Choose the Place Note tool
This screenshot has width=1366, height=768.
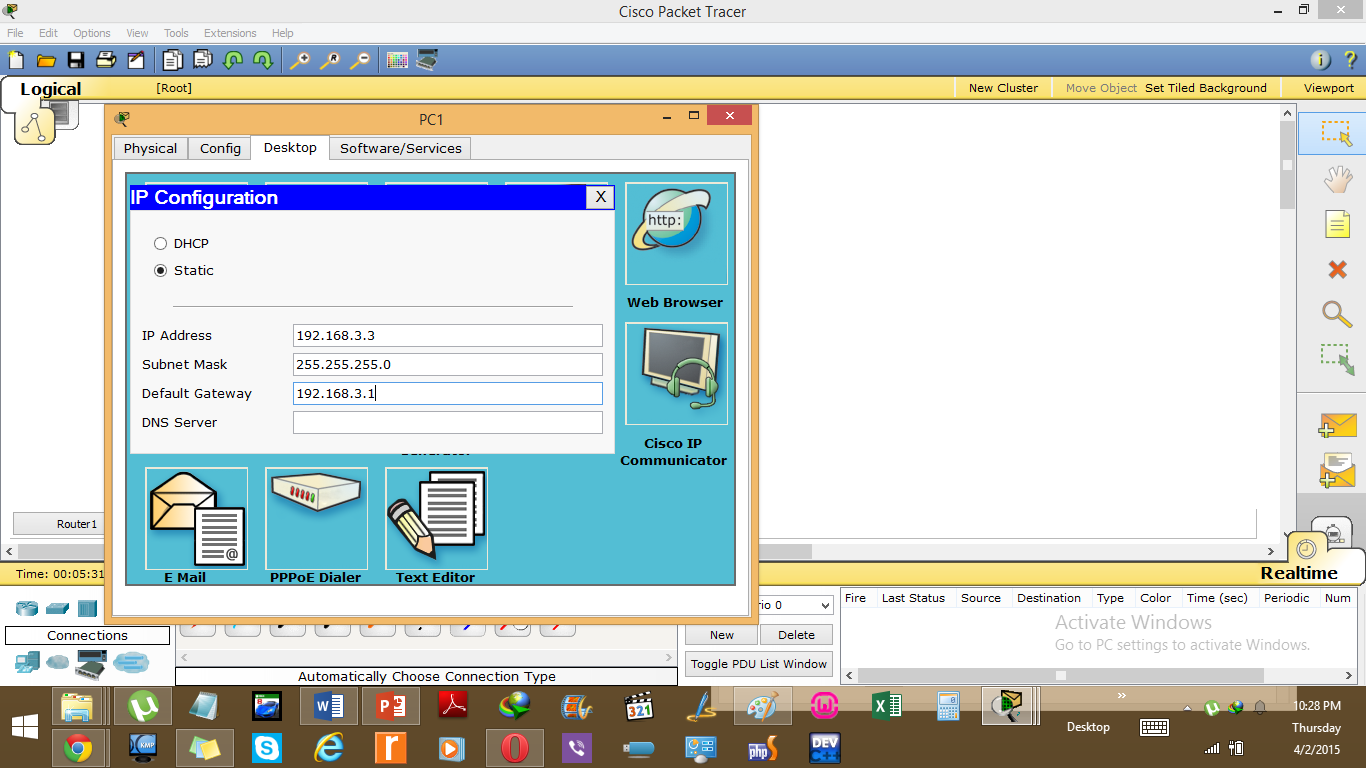tap(1337, 224)
